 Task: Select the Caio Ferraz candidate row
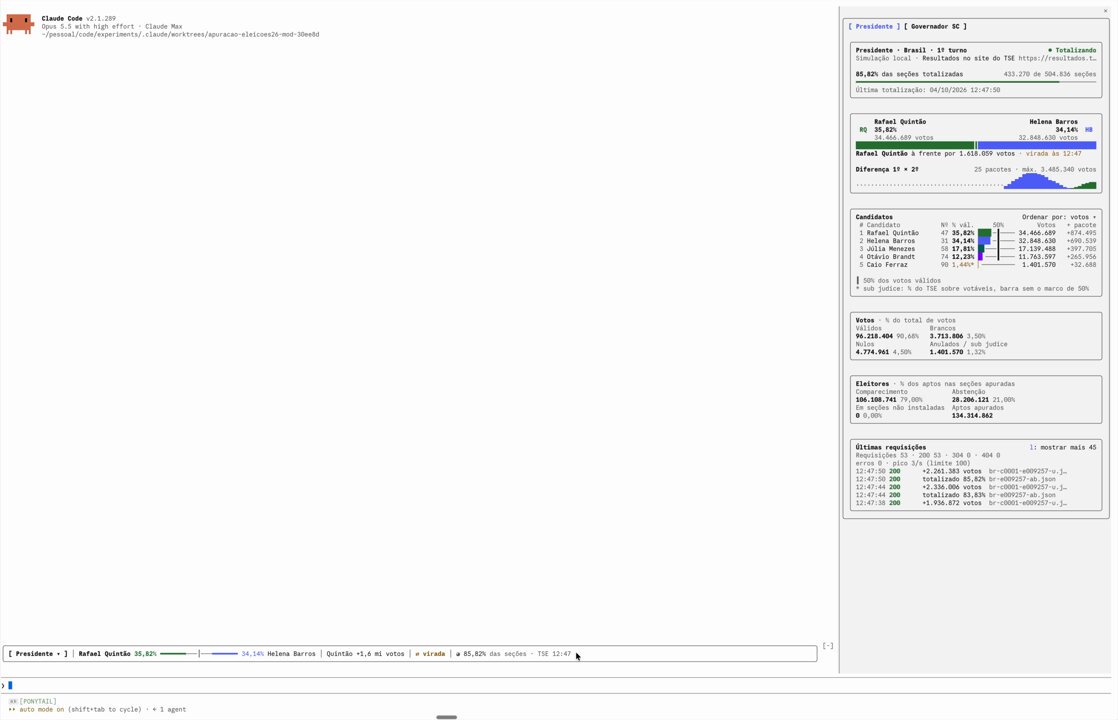click(976, 264)
